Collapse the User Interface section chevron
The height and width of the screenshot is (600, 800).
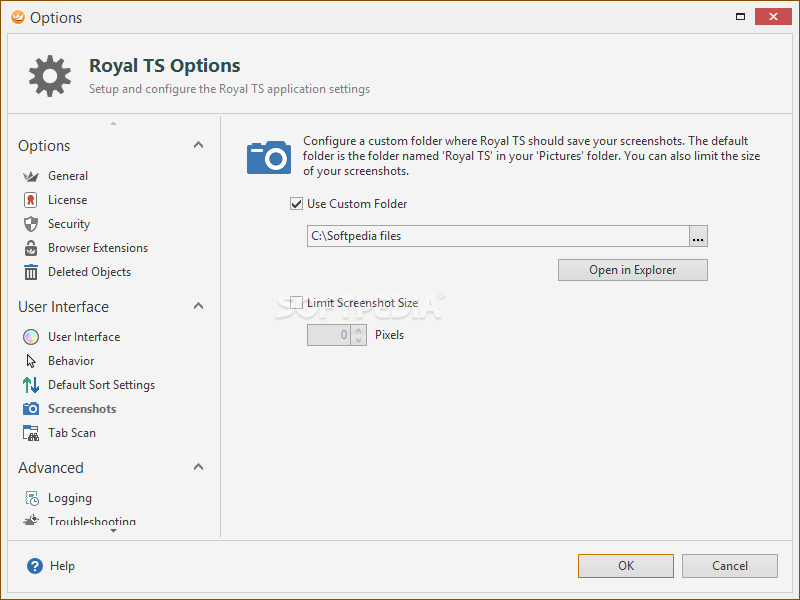coord(198,306)
